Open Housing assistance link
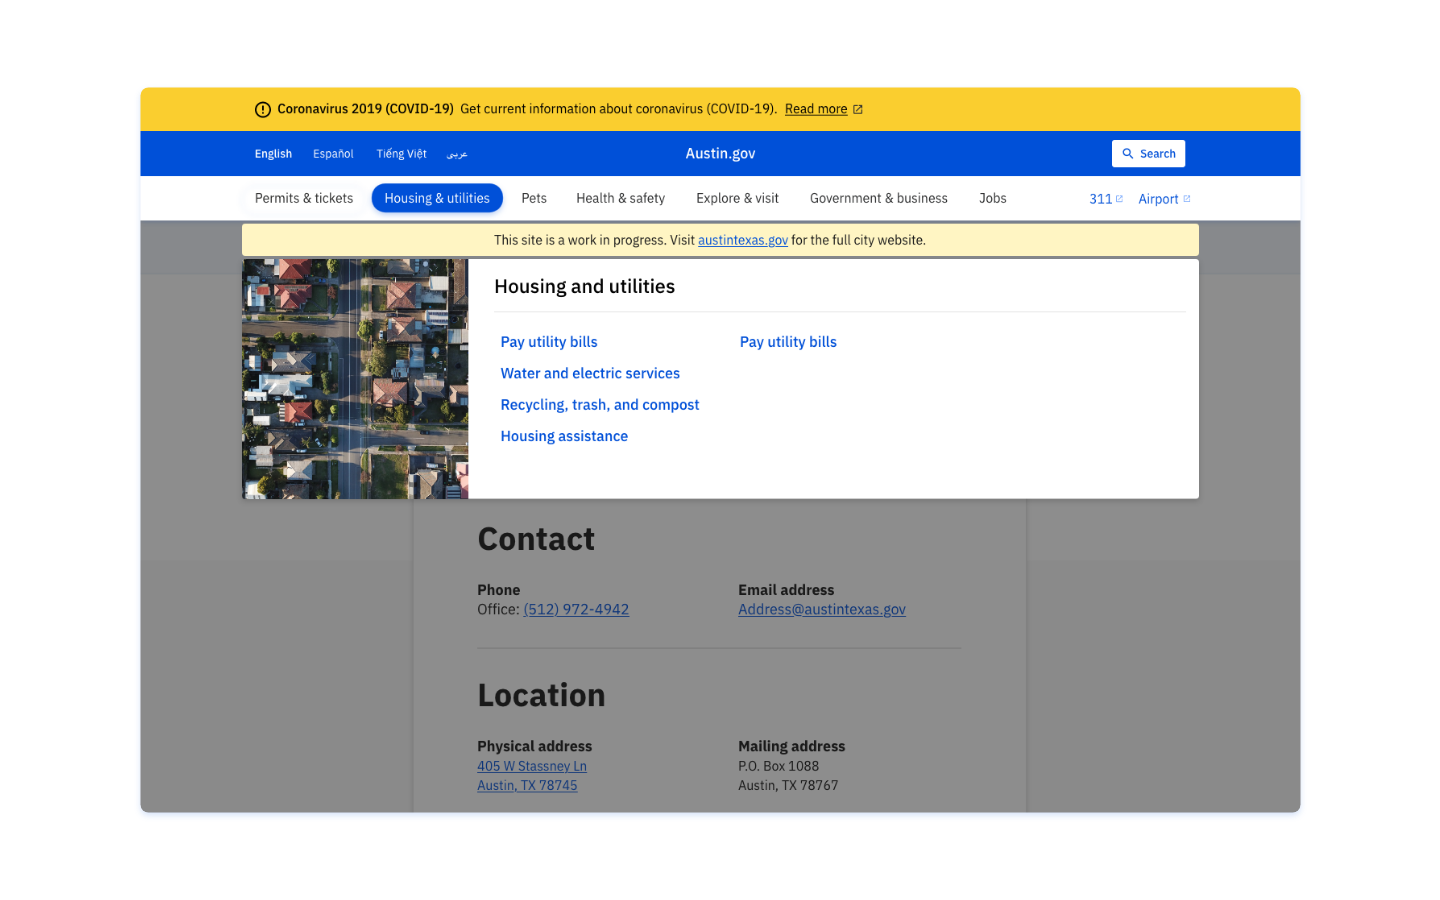1440x900 pixels. coord(564,436)
